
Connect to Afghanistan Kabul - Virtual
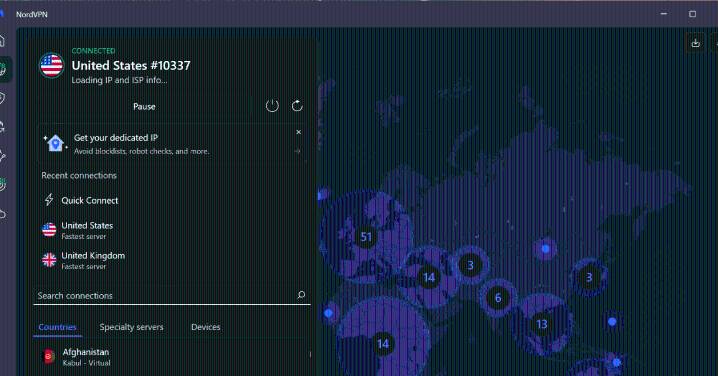pyautogui.click(x=172, y=357)
